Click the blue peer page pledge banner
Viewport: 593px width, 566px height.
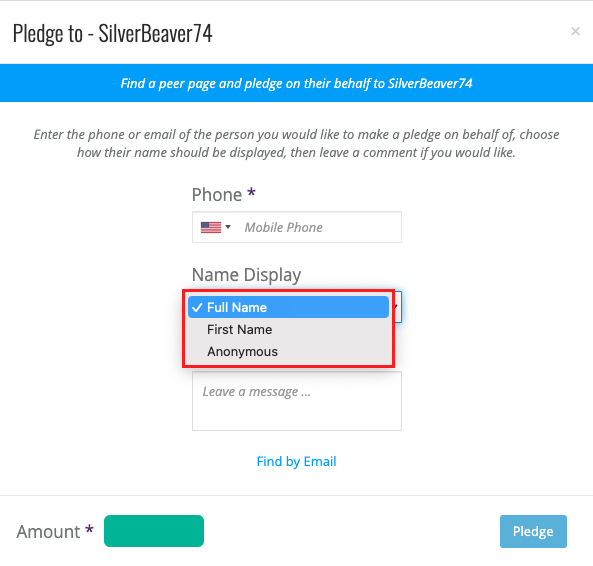coord(296,83)
